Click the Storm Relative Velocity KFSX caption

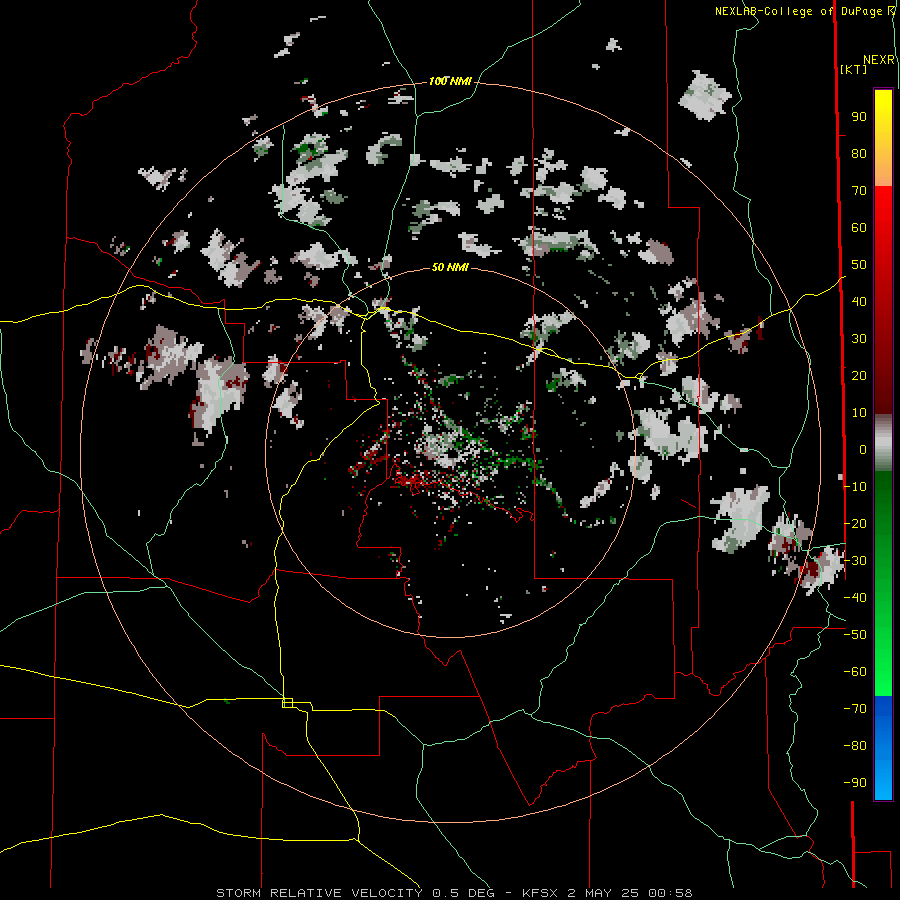coord(454,893)
